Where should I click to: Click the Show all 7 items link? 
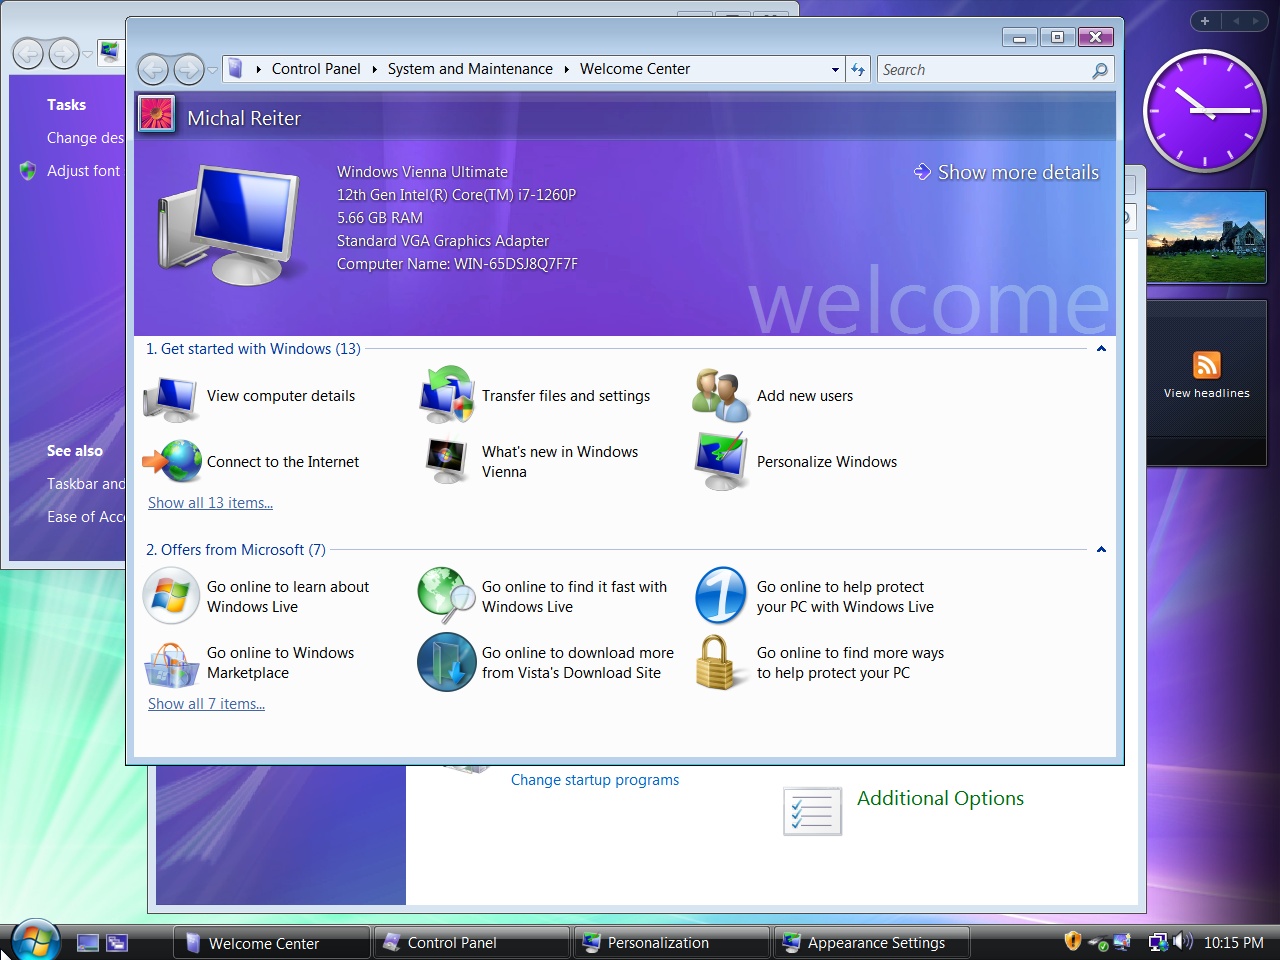coord(206,704)
